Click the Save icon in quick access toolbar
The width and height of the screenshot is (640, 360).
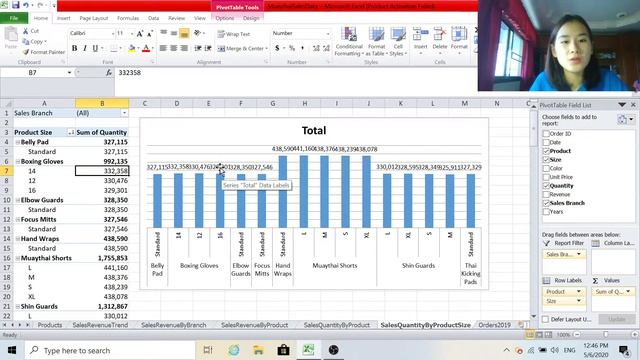click(x=16, y=5)
